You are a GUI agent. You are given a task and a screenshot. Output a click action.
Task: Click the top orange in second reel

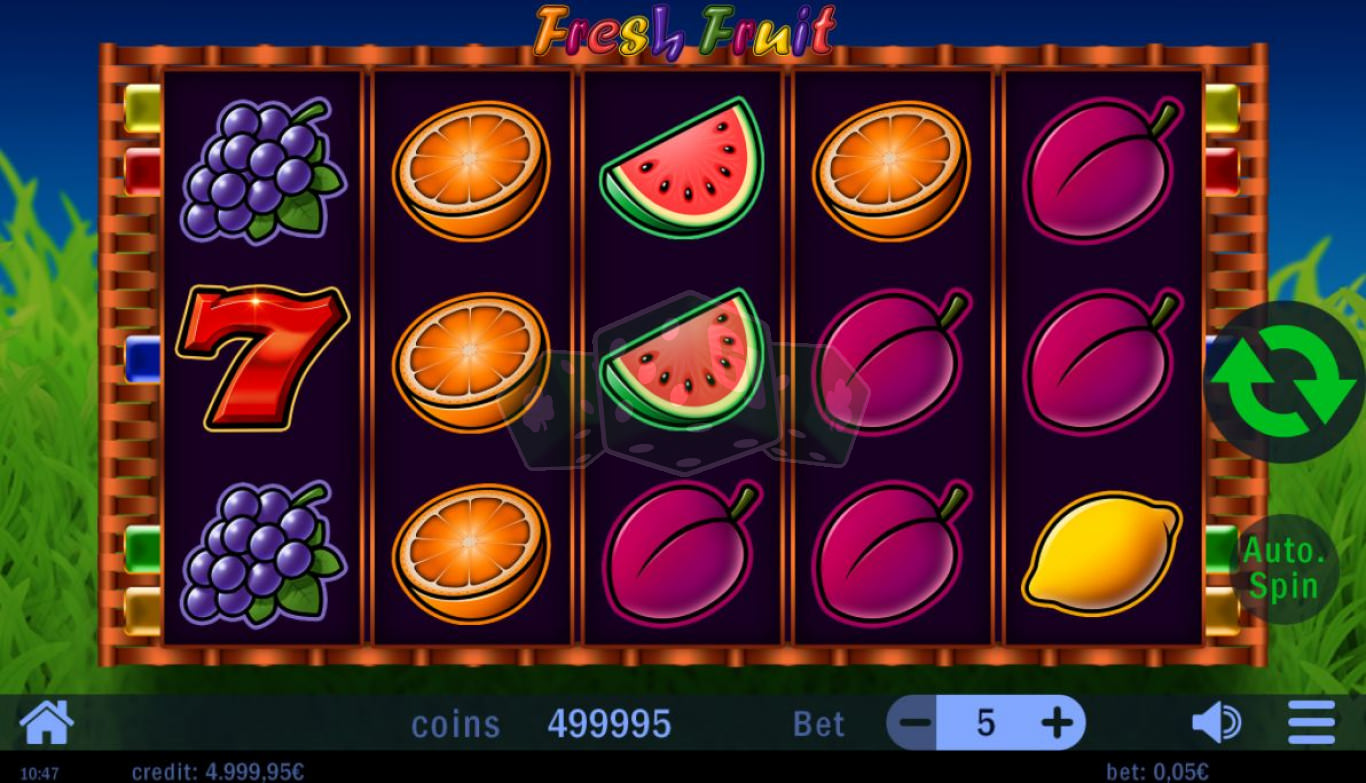coord(471,171)
